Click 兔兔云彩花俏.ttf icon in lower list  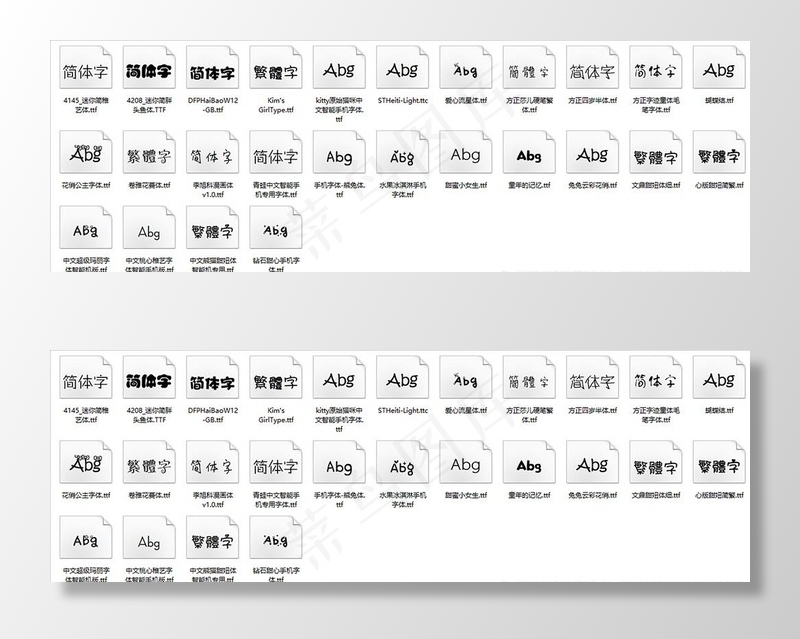click(592, 466)
